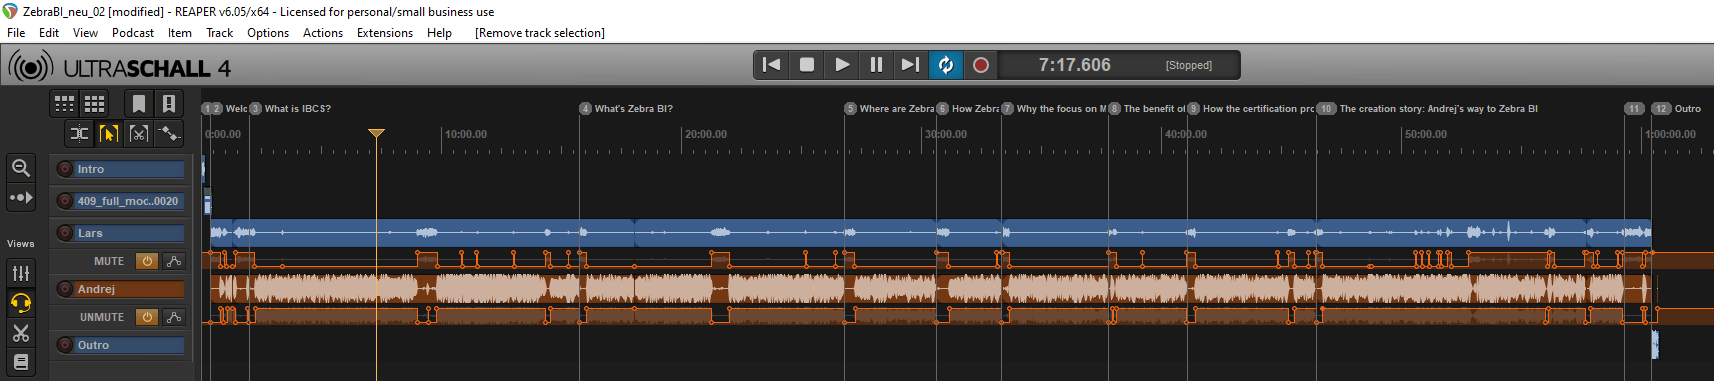Select the split items tool icon
This screenshot has height=381, width=1714.
point(79,133)
